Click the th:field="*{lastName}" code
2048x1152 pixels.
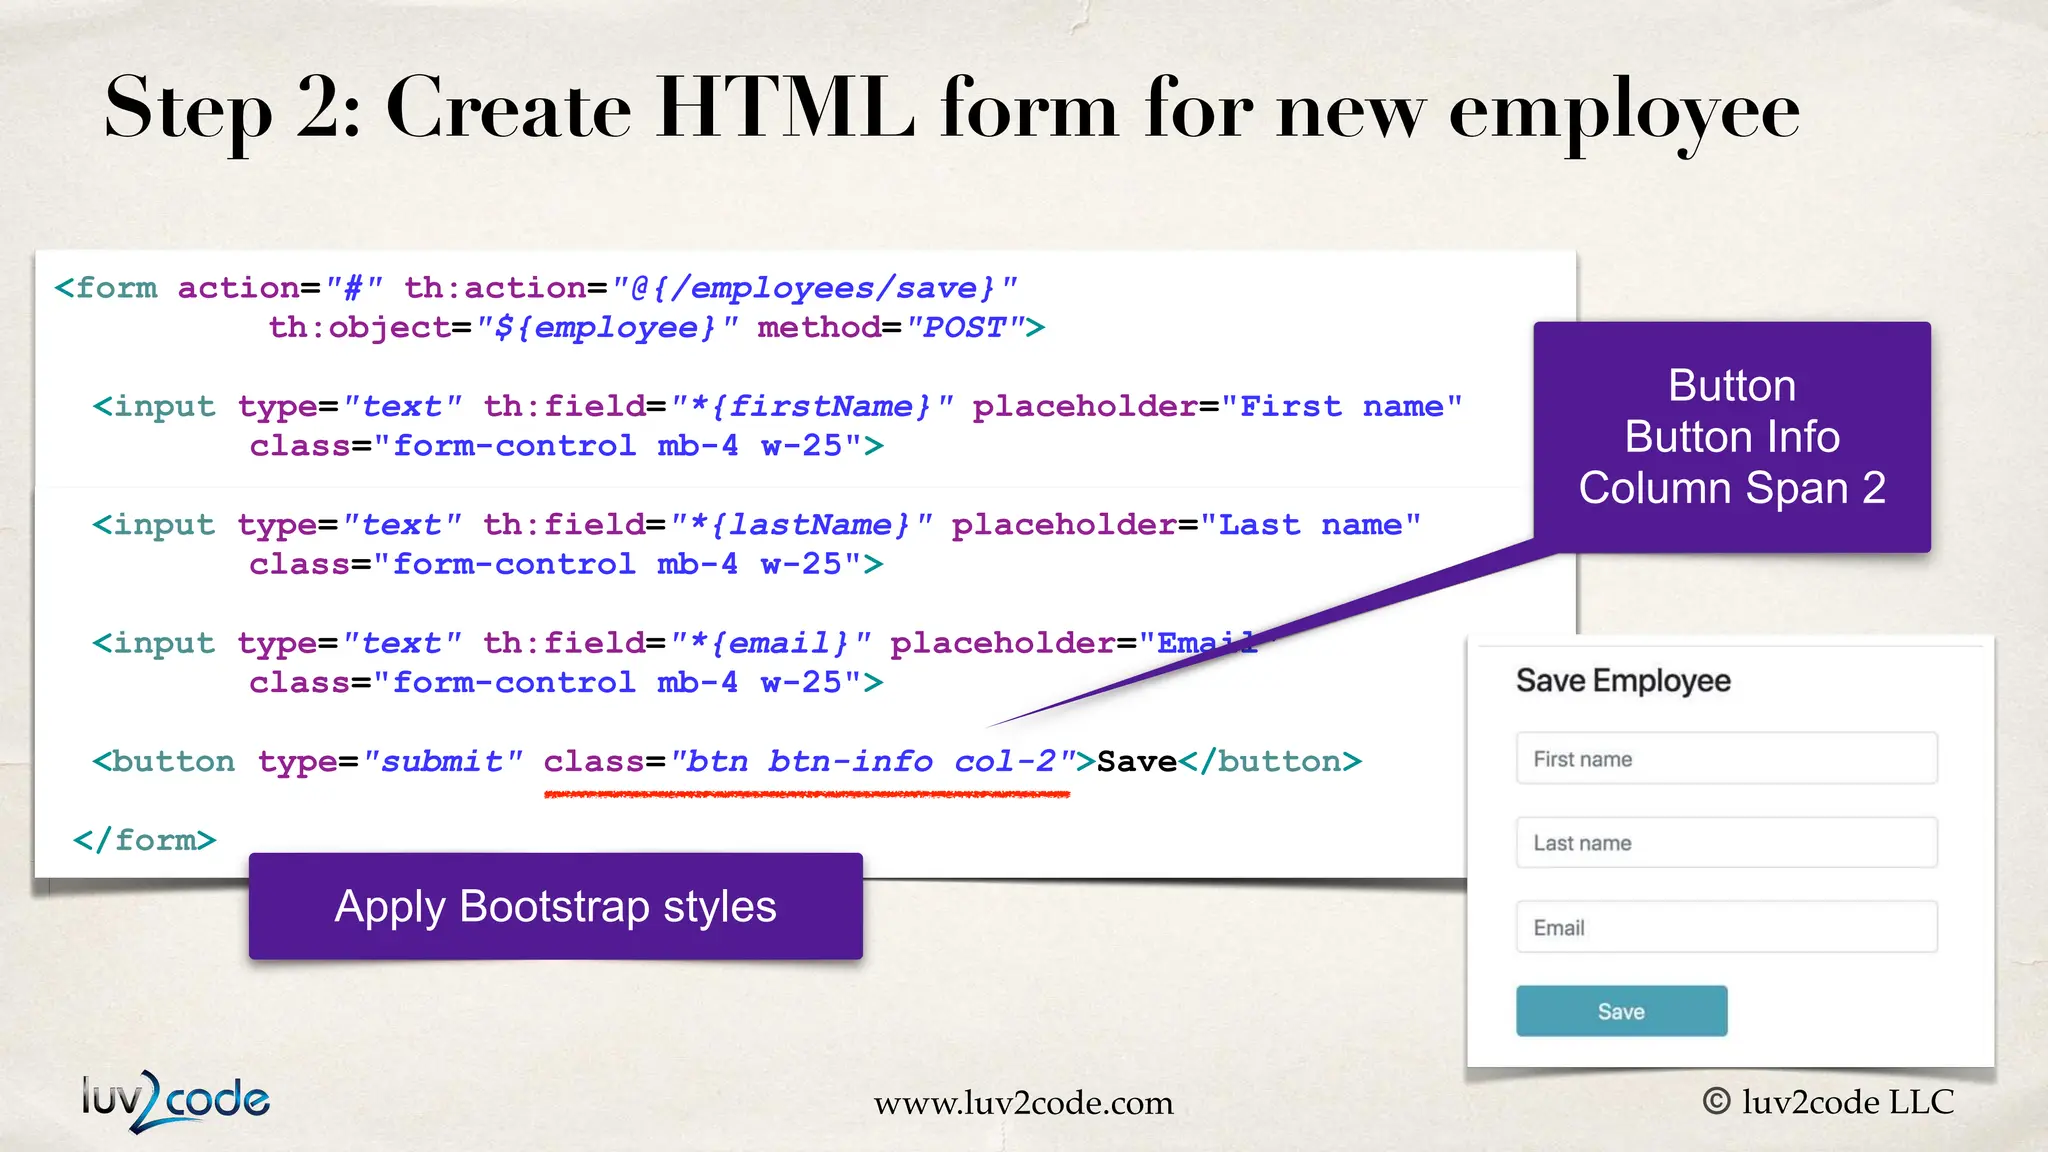[x=708, y=524]
